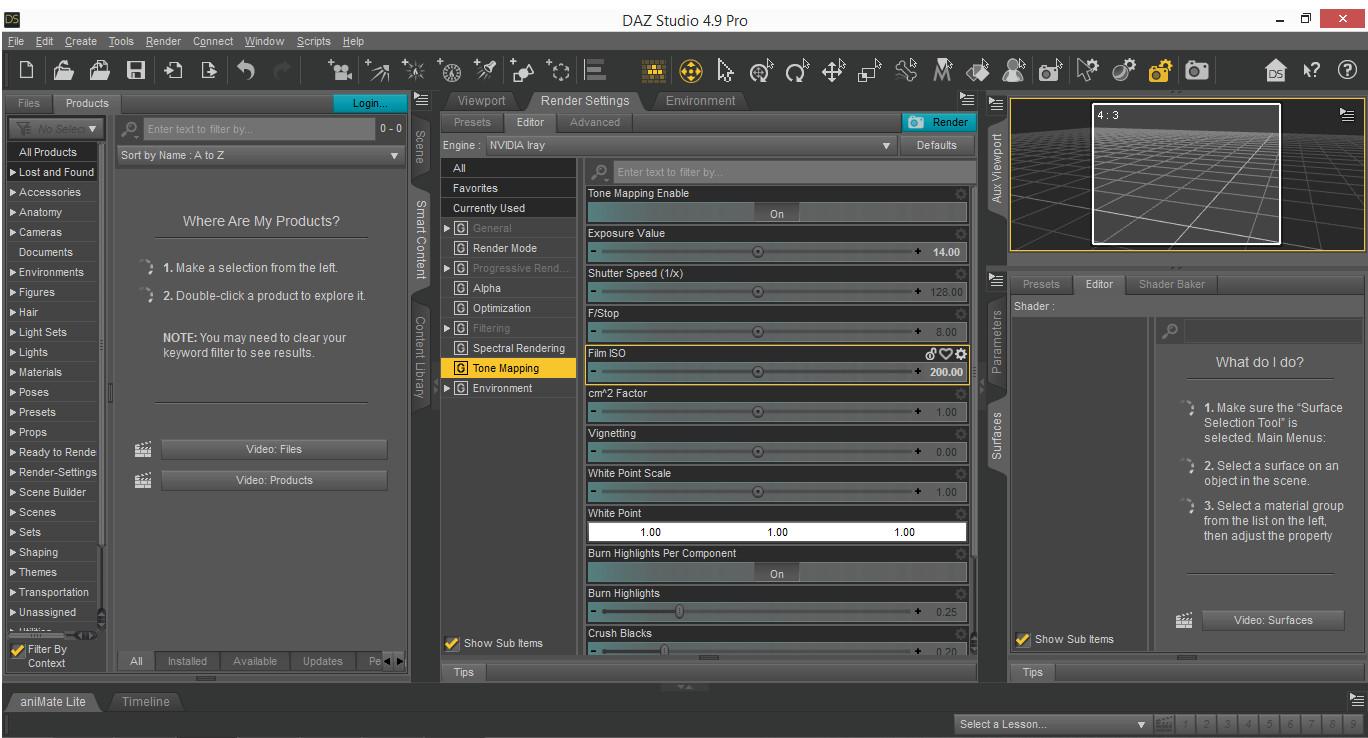This screenshot has width=1368, height=738.
Task: Select the Rotate tool icon
Action: 796,70
